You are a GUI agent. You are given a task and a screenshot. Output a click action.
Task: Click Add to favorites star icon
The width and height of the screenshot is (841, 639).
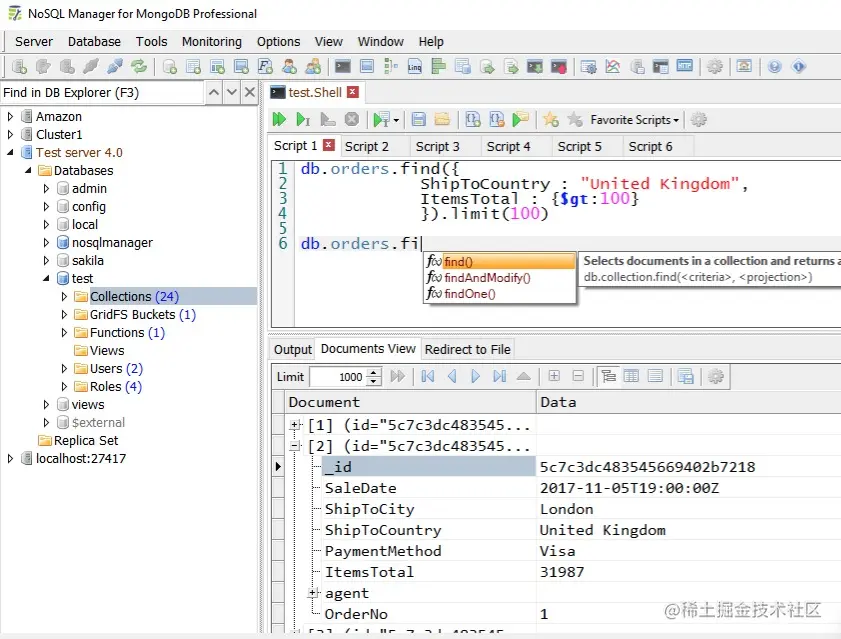pyautogui.click(x=551, y=119)
